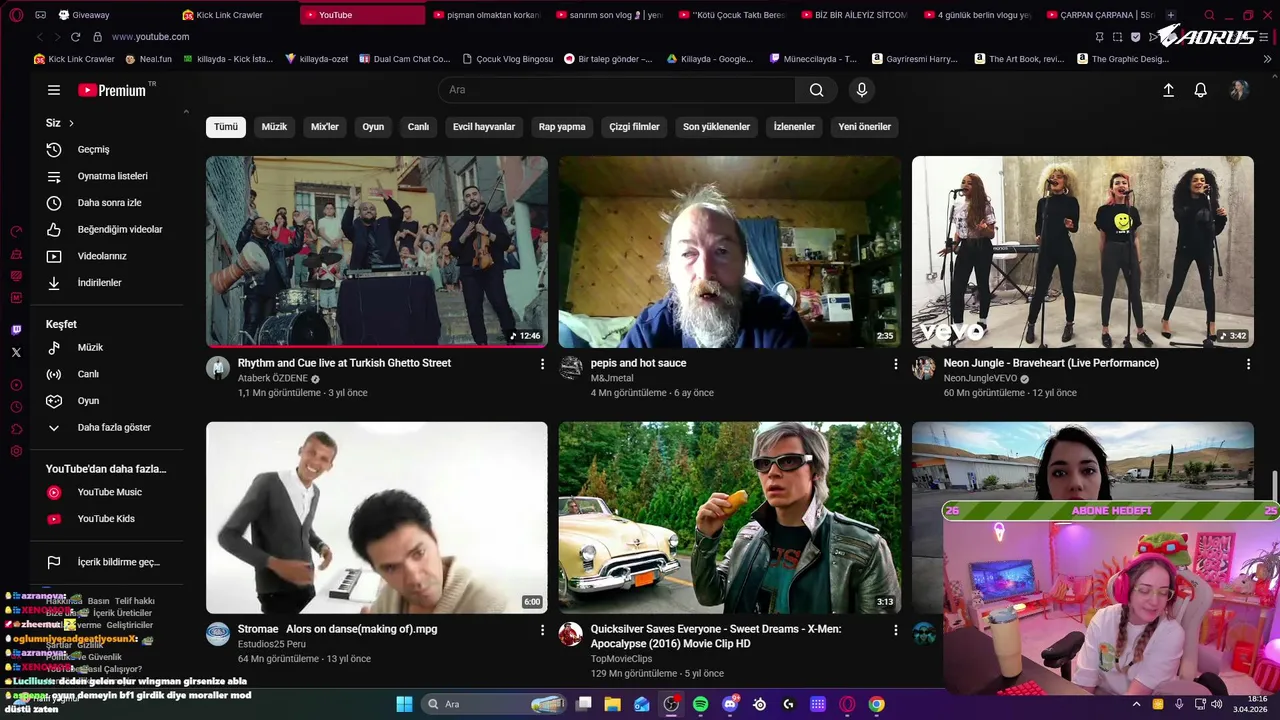Open options for pepis and hot sauce

coord(895,364)
